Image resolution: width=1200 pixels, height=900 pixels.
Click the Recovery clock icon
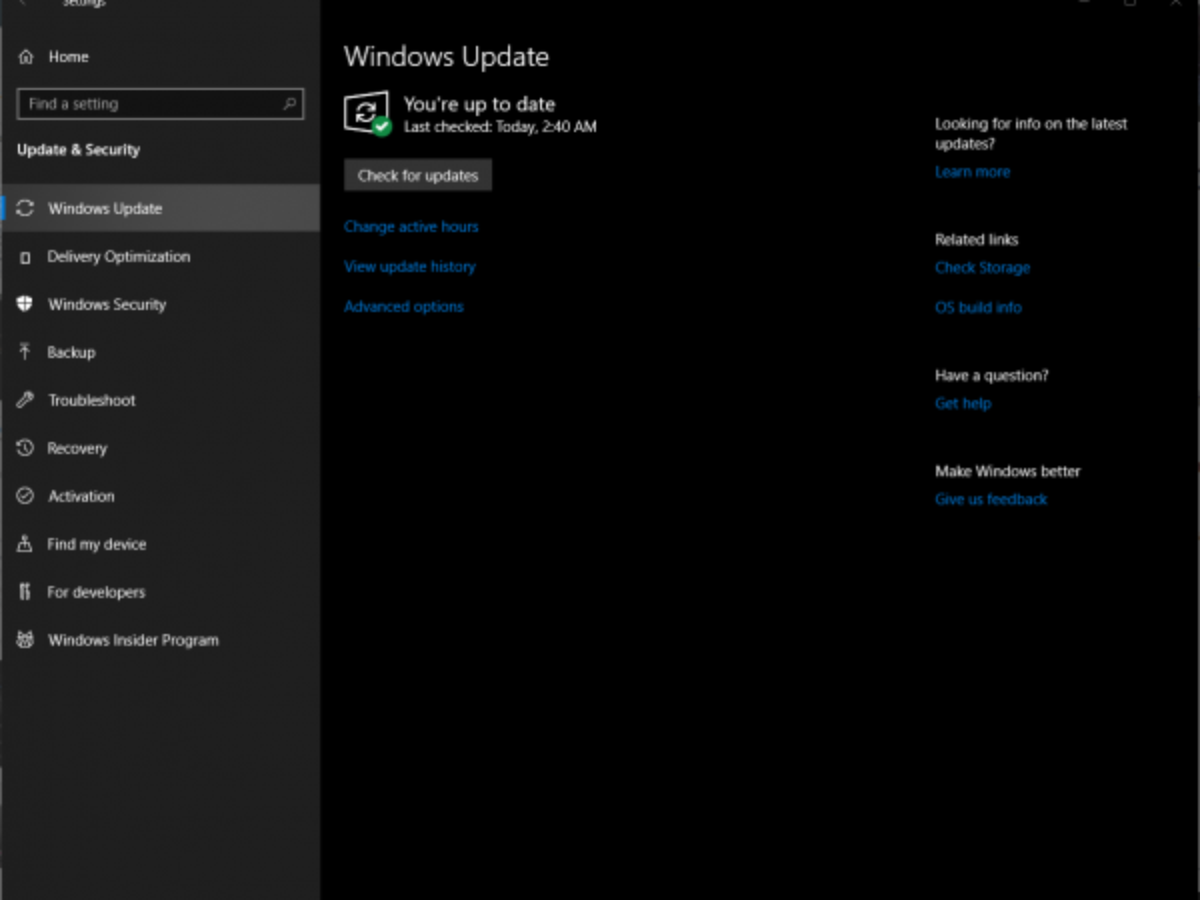(x=26, y=448)
